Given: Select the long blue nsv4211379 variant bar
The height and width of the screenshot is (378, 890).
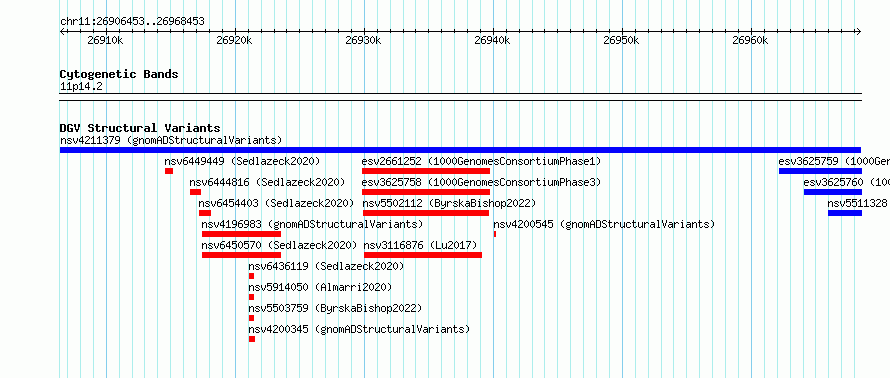Looking at the screenshot, I should coord(460,150).
